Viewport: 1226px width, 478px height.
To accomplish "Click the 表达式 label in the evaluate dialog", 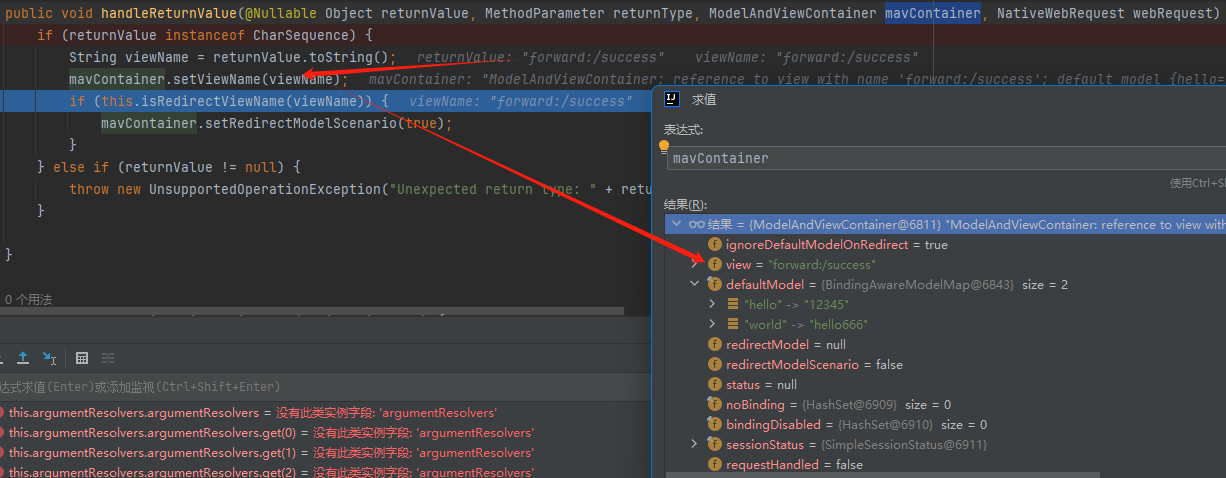I will pyautogui.click(x=684, y=130).
